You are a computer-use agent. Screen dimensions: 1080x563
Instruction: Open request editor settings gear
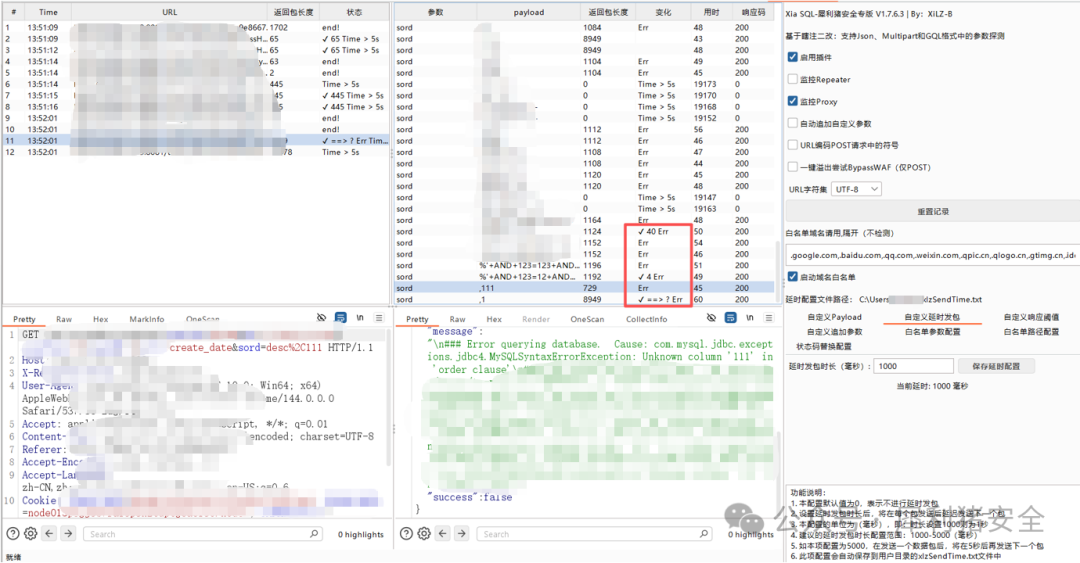tap(31, 534)
